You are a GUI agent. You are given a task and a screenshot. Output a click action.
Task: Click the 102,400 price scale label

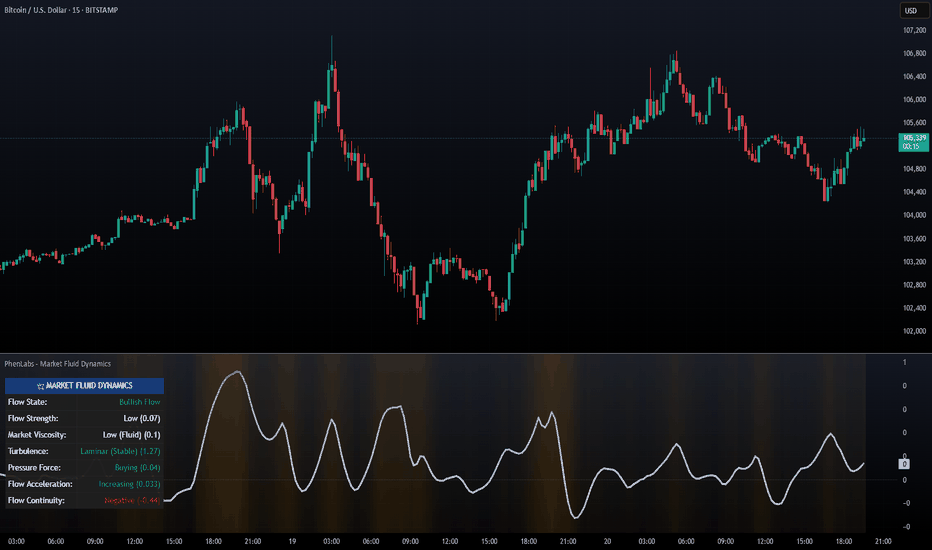pos(915,309)
